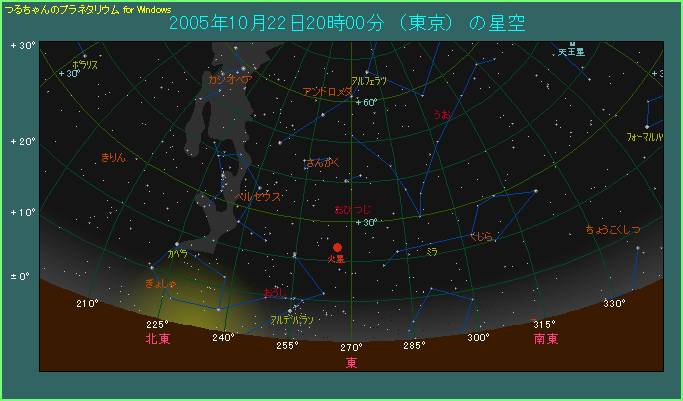Click the おひつじ constellation label
This screenshot has height=401, width=683.
[x=354, y=210]
